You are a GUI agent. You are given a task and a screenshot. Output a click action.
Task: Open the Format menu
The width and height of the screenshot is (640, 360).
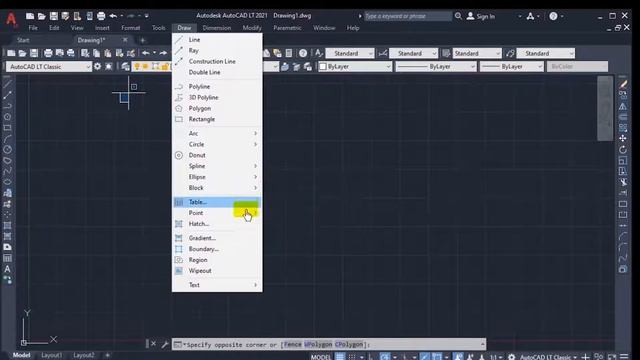pos(131,28)
